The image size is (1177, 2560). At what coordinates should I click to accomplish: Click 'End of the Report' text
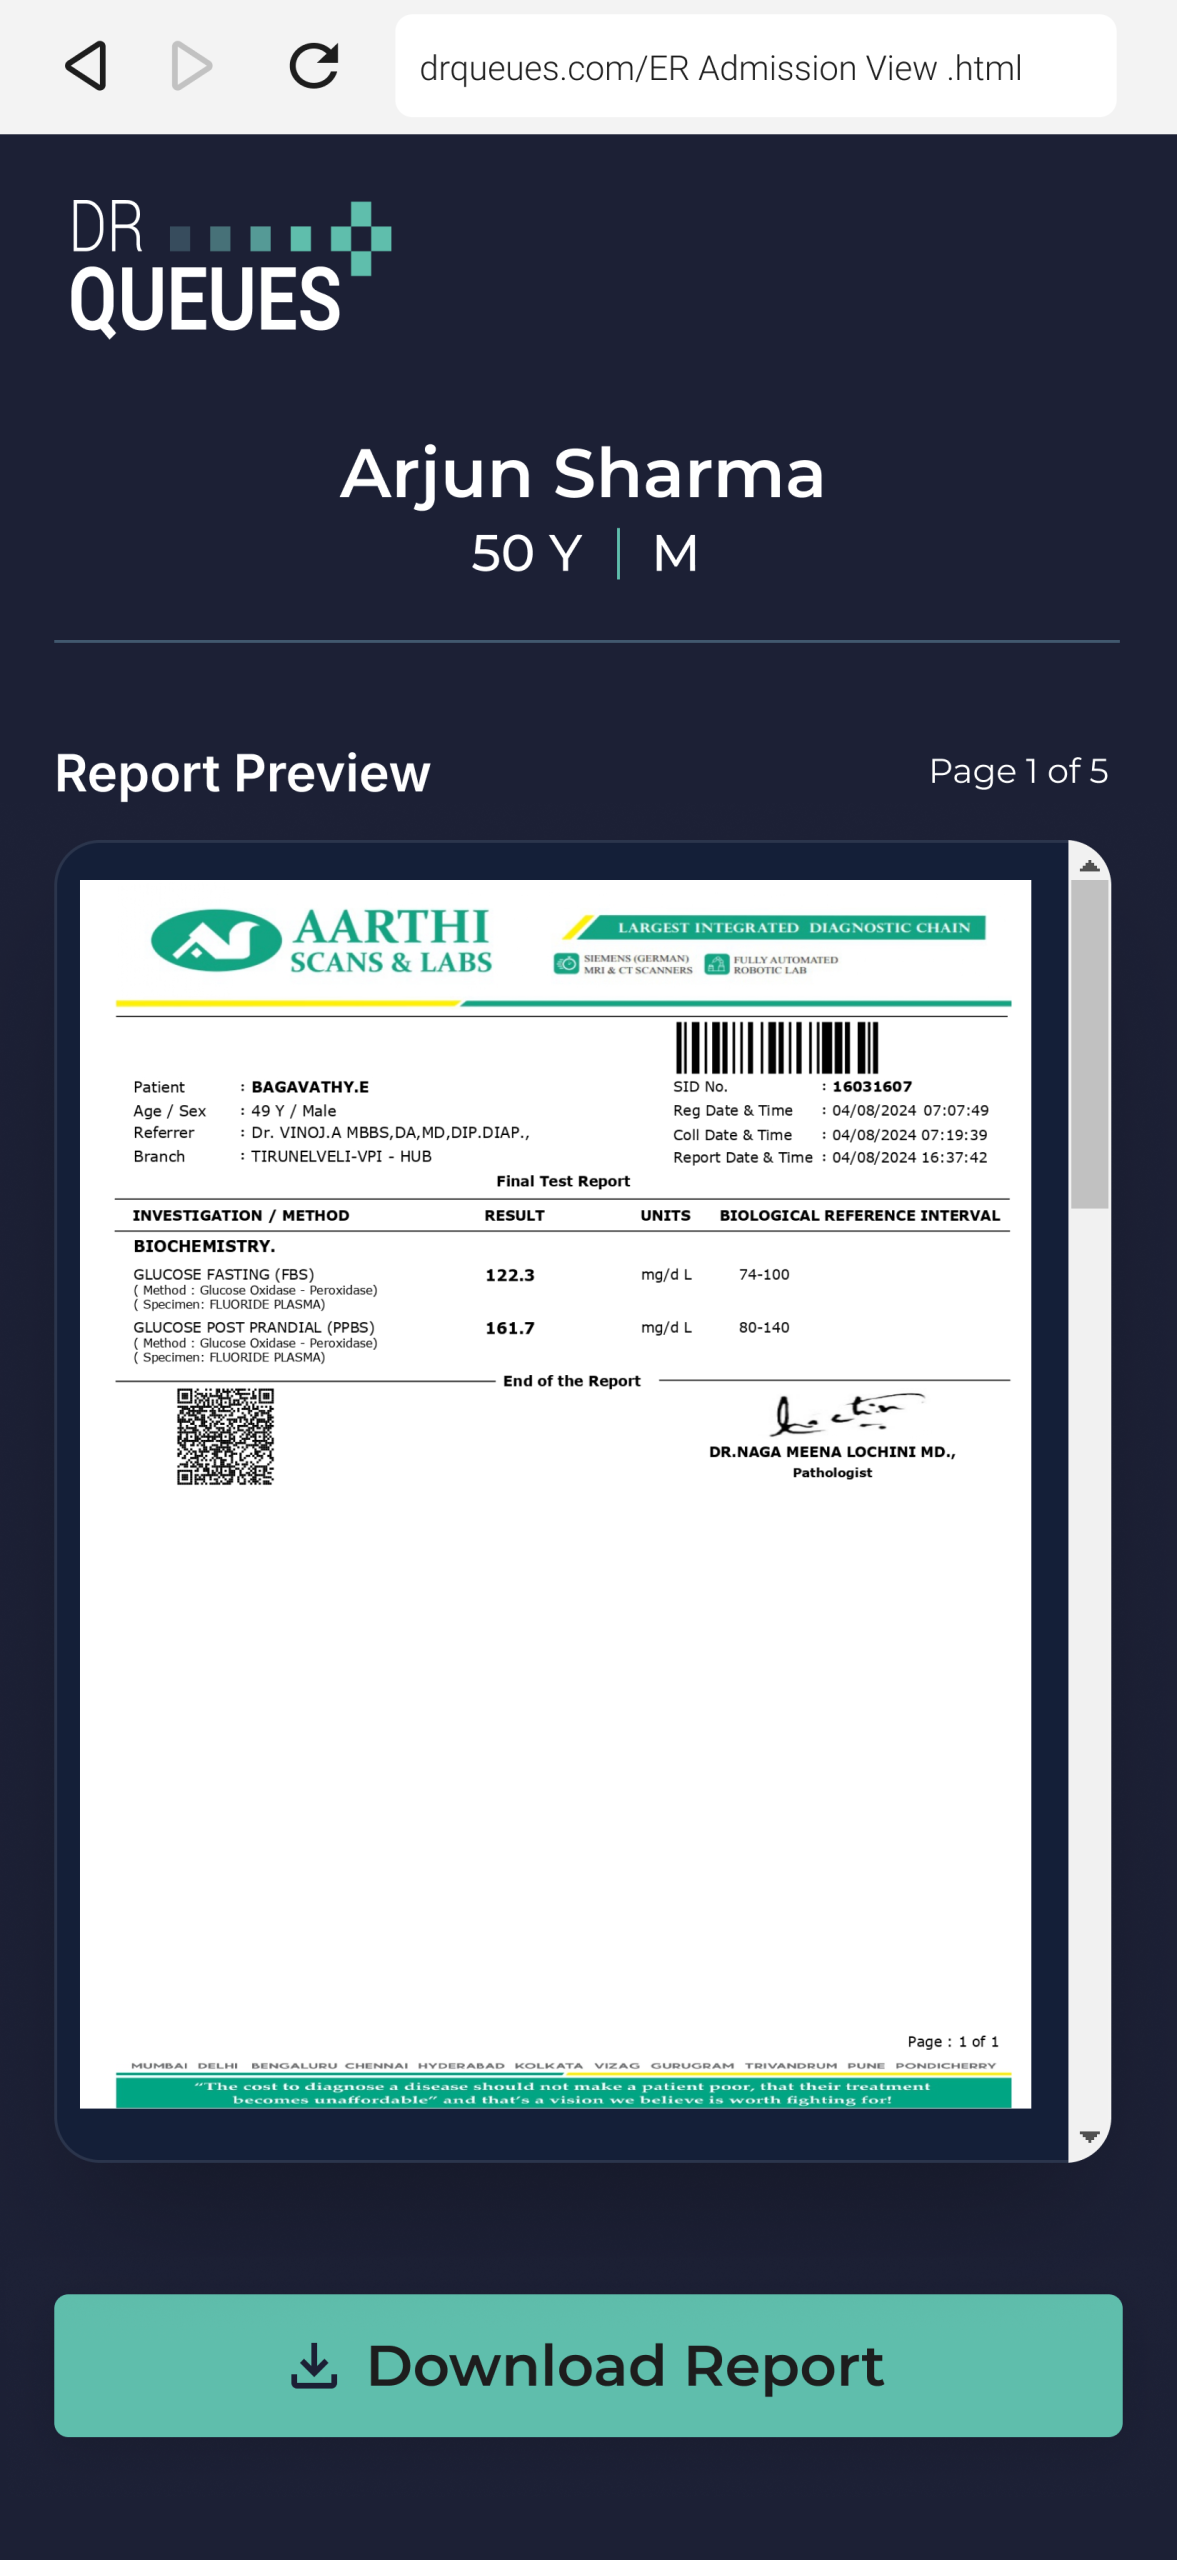[572, 1381]
